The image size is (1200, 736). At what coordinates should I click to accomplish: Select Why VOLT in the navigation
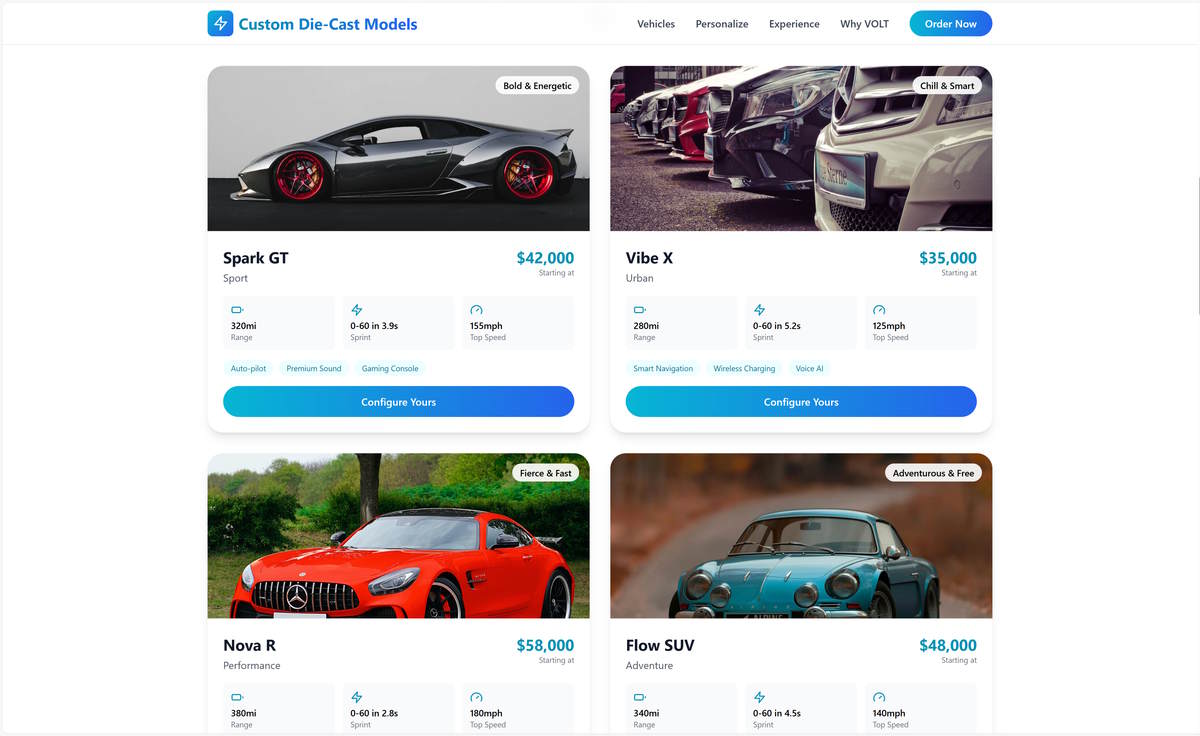[x=864, y=24]
